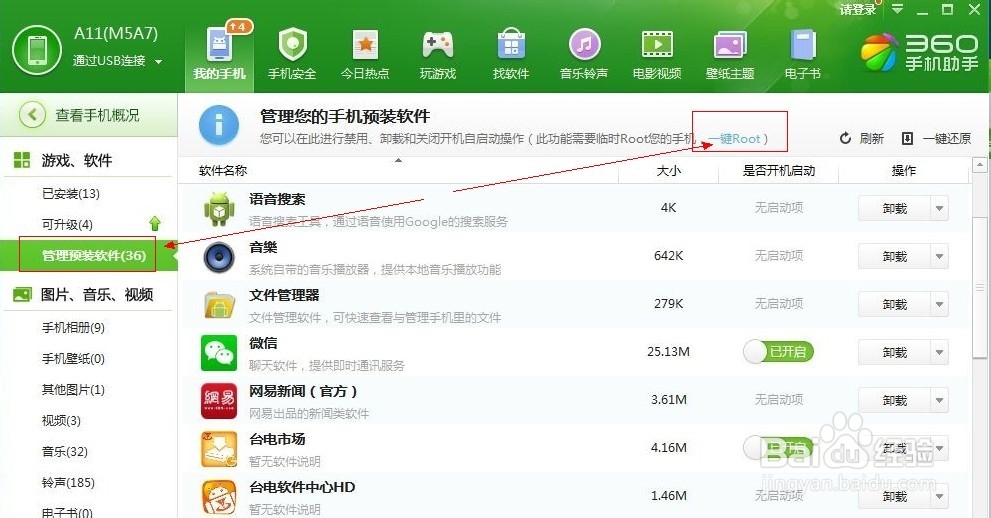
Task: Open 电影视频 film icon
Action: (x=657, y=45)
